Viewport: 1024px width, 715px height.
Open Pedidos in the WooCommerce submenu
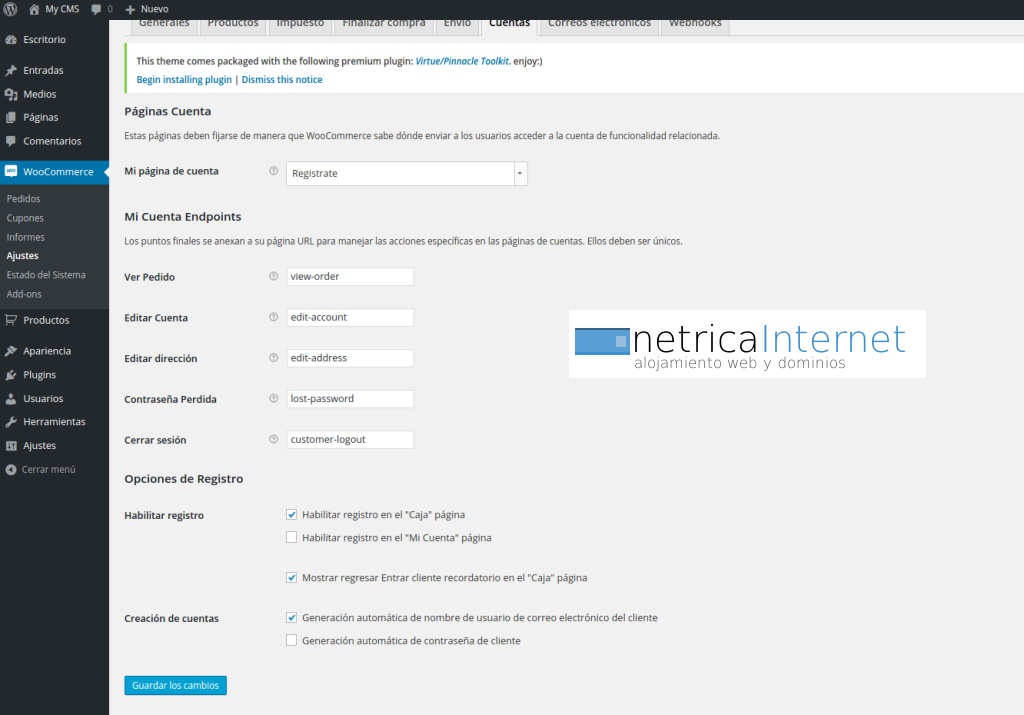click(x=24, y=199)
